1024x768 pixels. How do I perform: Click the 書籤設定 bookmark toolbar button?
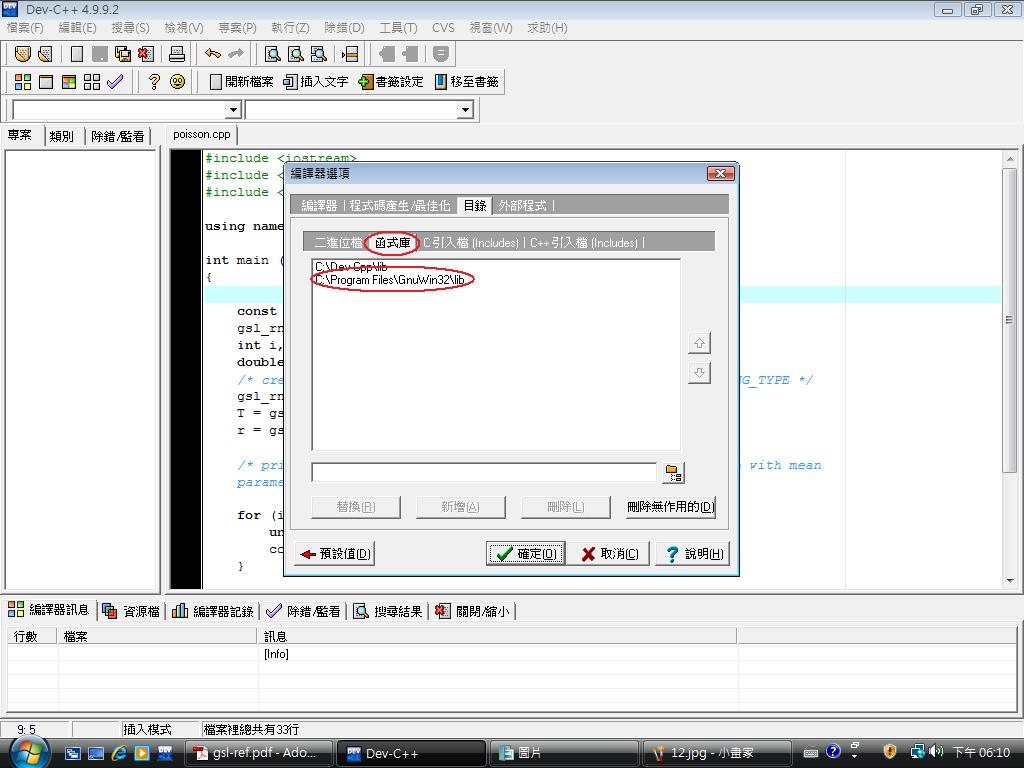(391, 82)
